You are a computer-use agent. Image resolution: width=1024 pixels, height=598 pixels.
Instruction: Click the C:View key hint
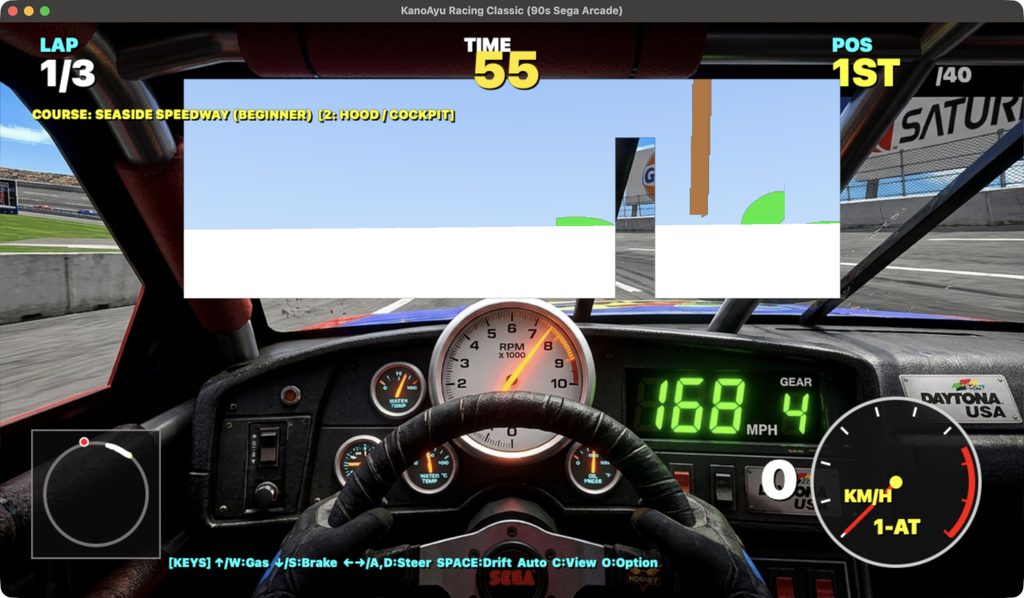(574, 563)
